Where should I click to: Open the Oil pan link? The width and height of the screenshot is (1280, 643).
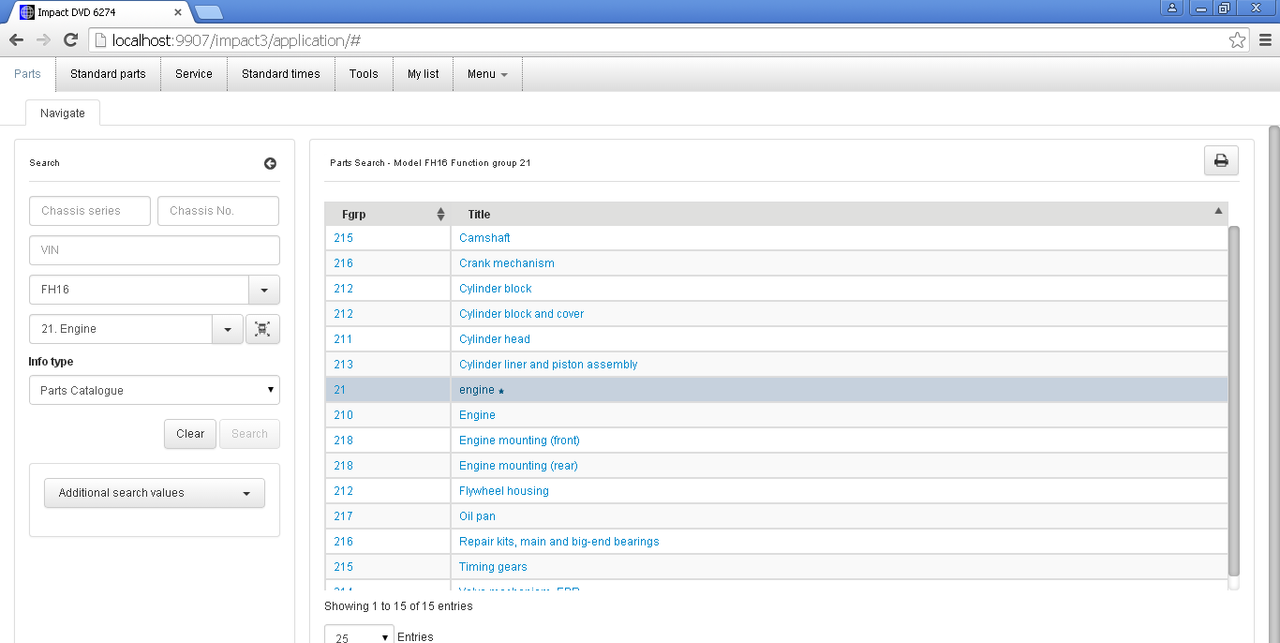(477, 516)
